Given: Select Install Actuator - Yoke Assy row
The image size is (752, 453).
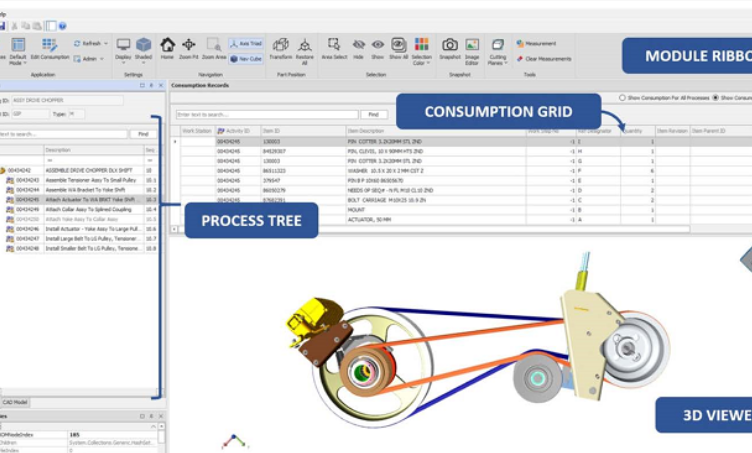Looking at the screenshot, I should pos(79,229).
